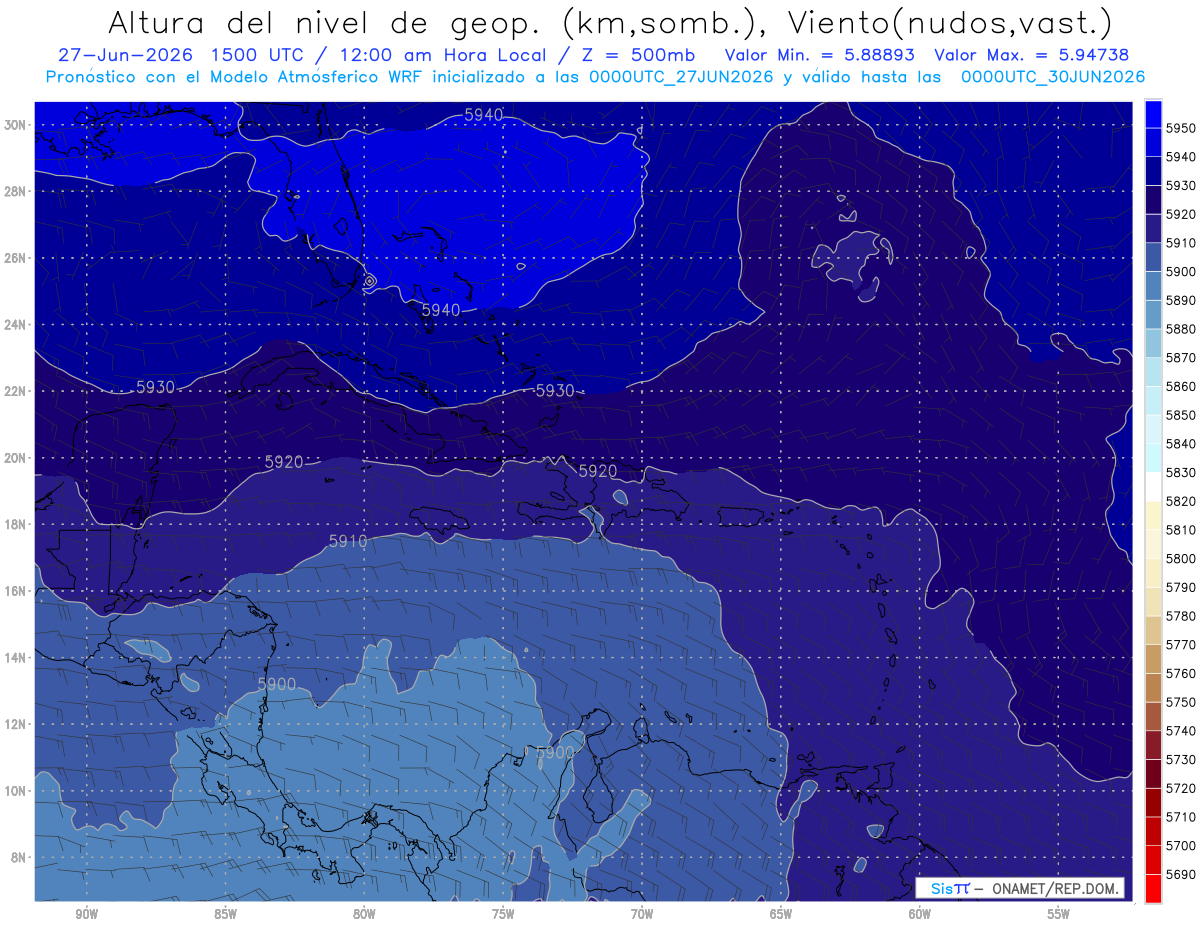This screenshot has width=1200, height=927.
Task: Click the '80W' longitude axis label
Action: pyautogui.click(x=364, y=914)
